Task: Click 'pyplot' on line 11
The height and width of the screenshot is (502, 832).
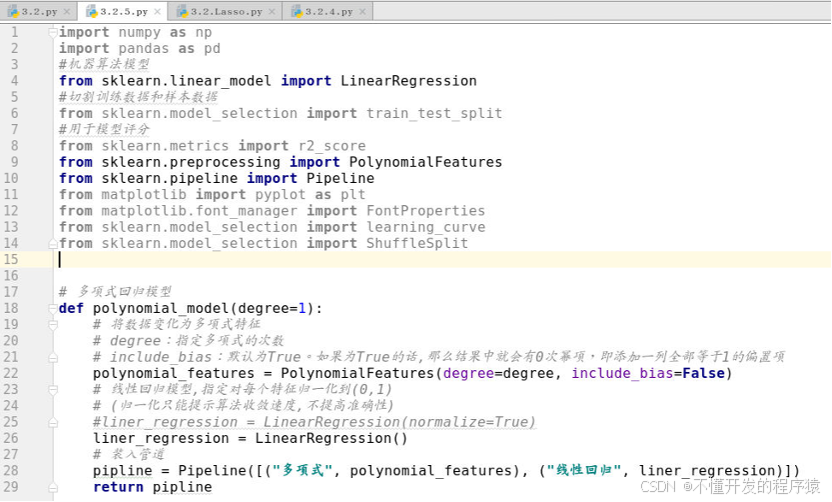Action: (280, 195)
